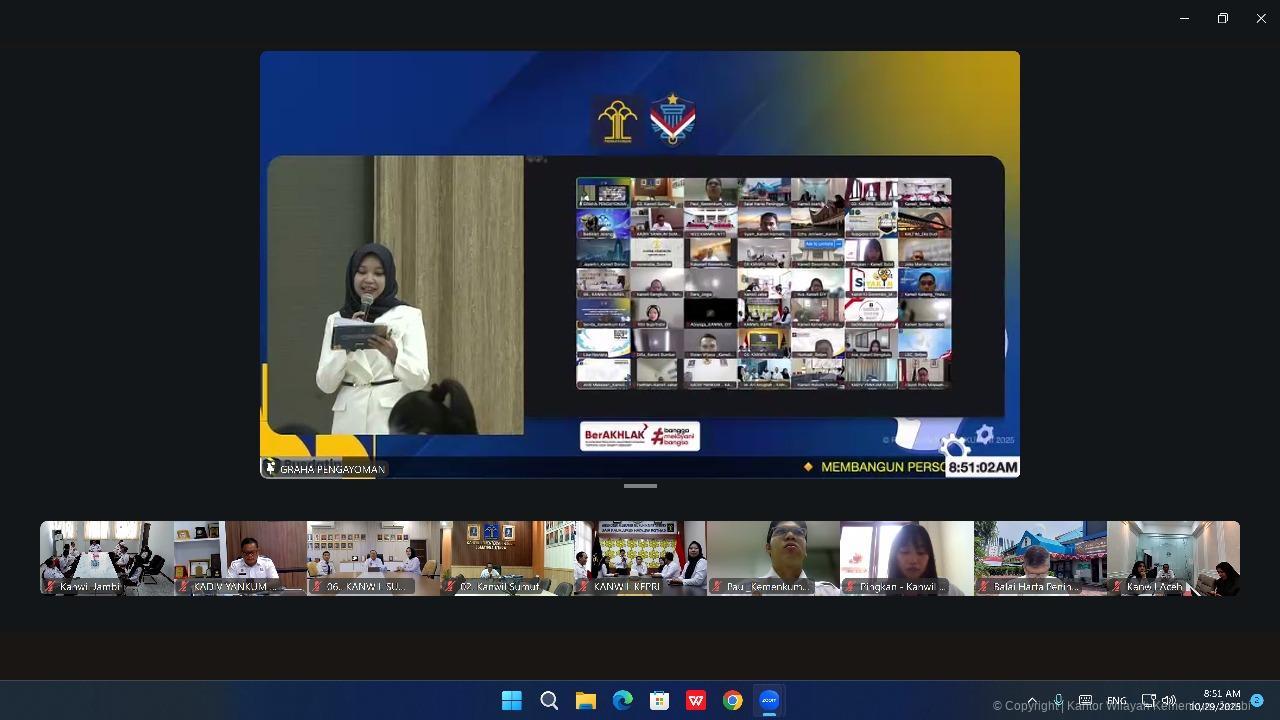Launch Microsoft Edge browser
The image size is (1280, 720).
coord(622,700)
